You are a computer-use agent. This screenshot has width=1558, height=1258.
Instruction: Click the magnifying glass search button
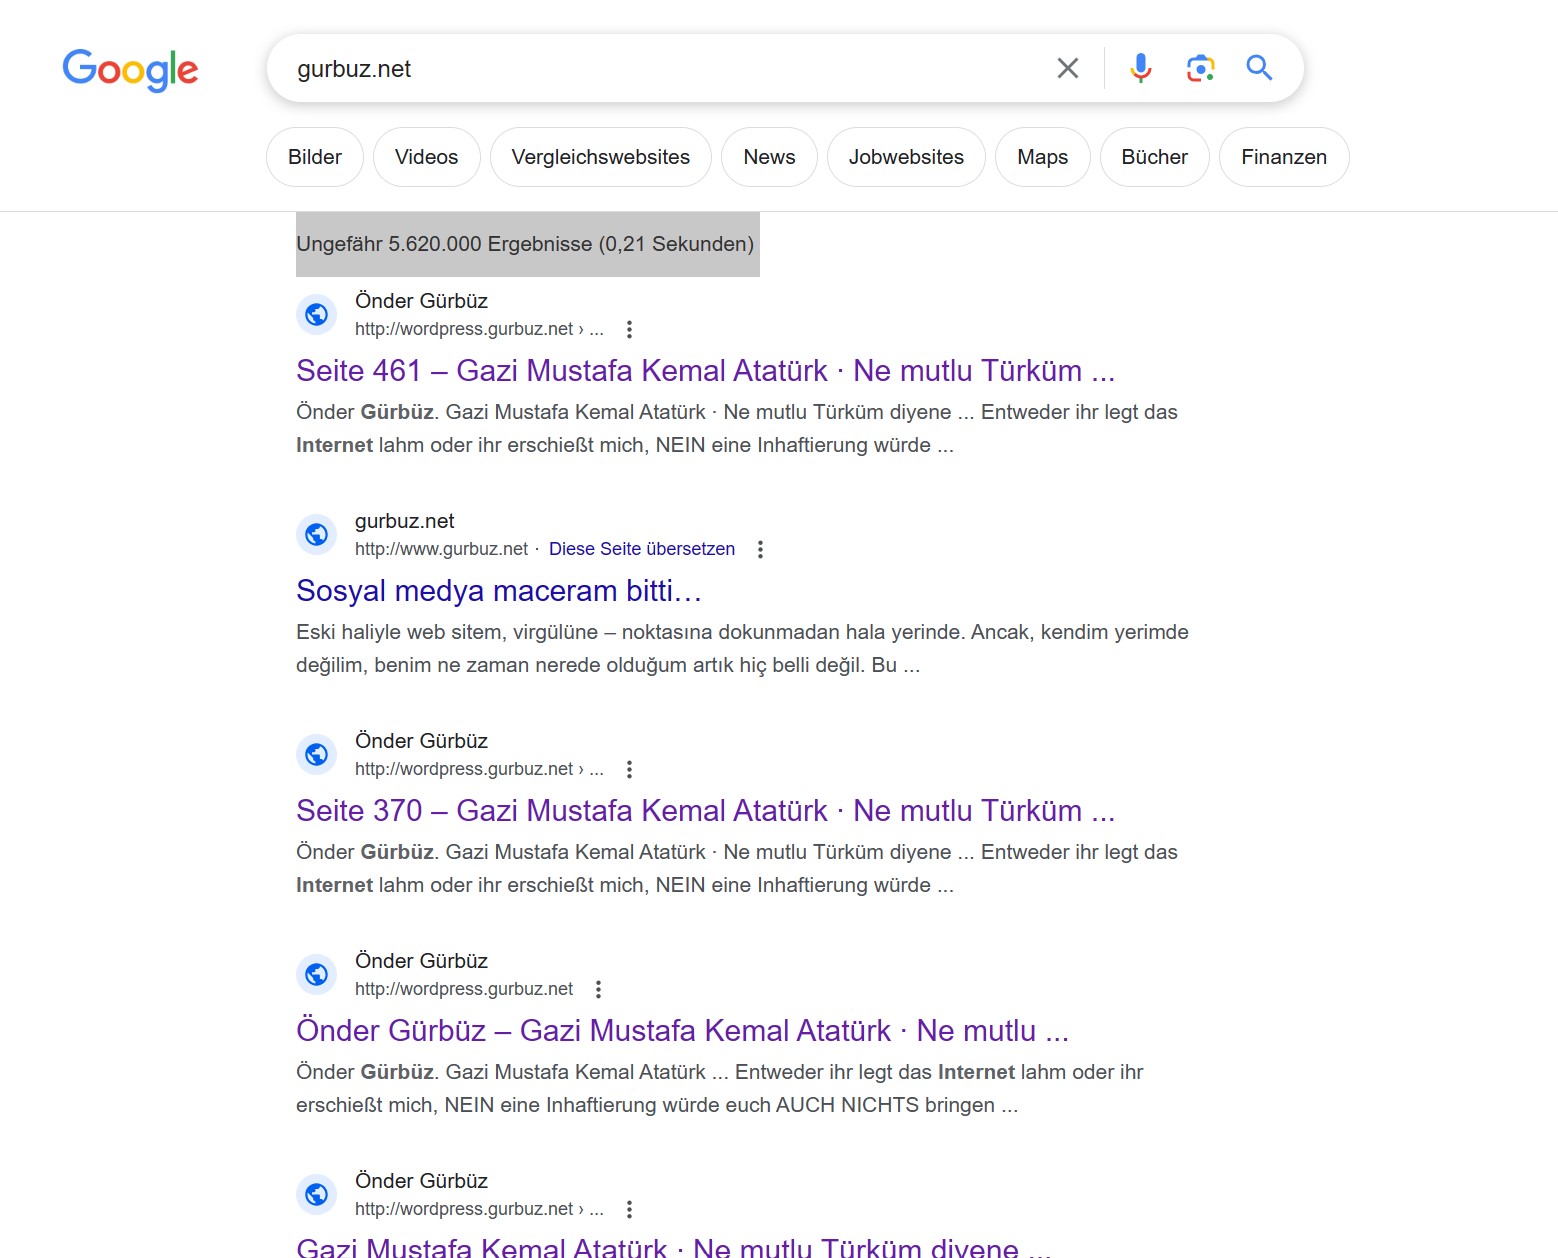click(1259, 68)
